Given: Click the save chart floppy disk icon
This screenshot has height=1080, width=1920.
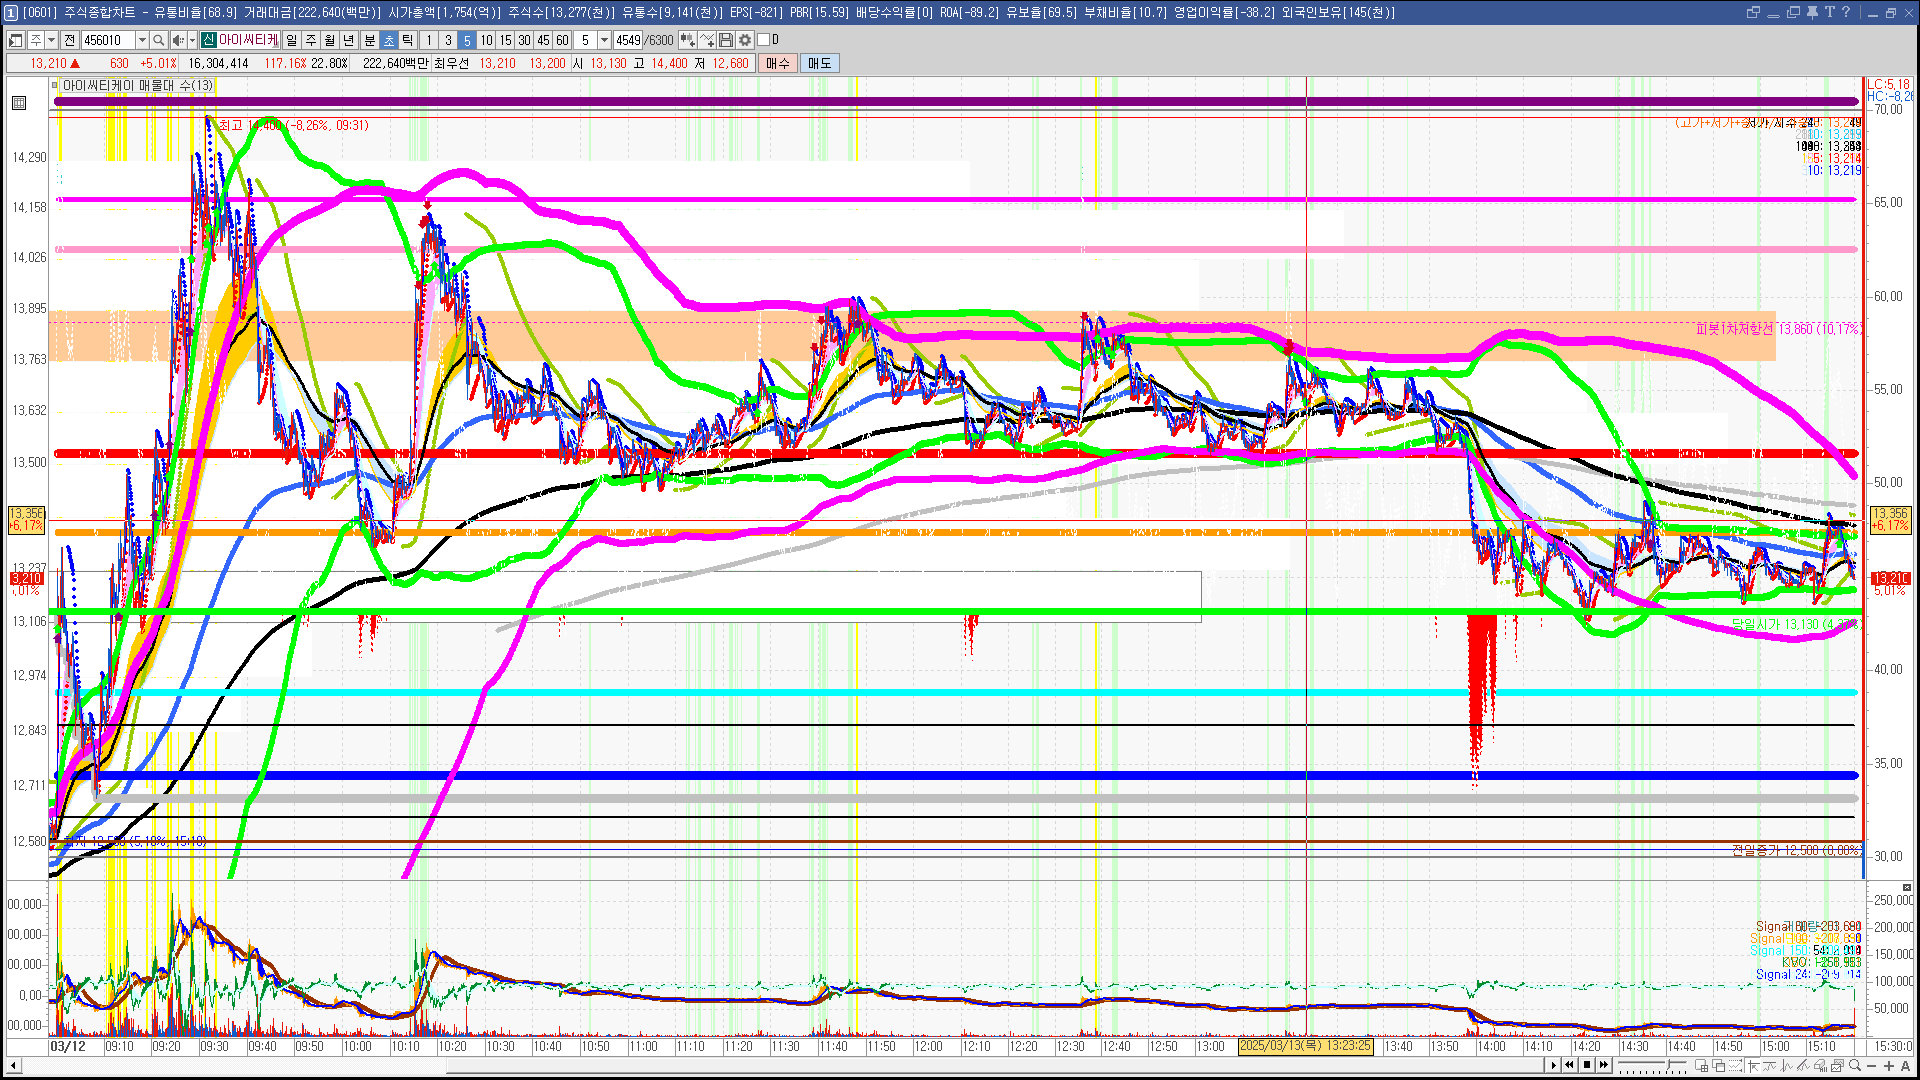Looking at the screenshot, I should tap(726, 40).
